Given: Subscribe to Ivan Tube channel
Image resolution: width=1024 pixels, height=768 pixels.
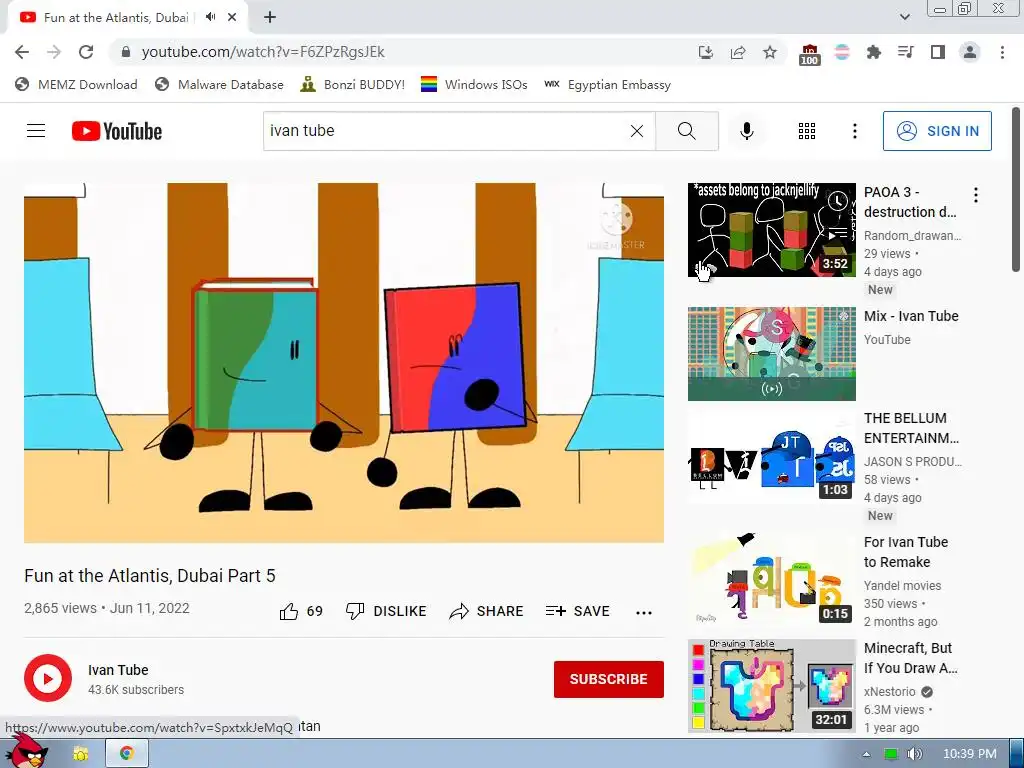Looking at the screenshot, I should [x=609, y=679].
